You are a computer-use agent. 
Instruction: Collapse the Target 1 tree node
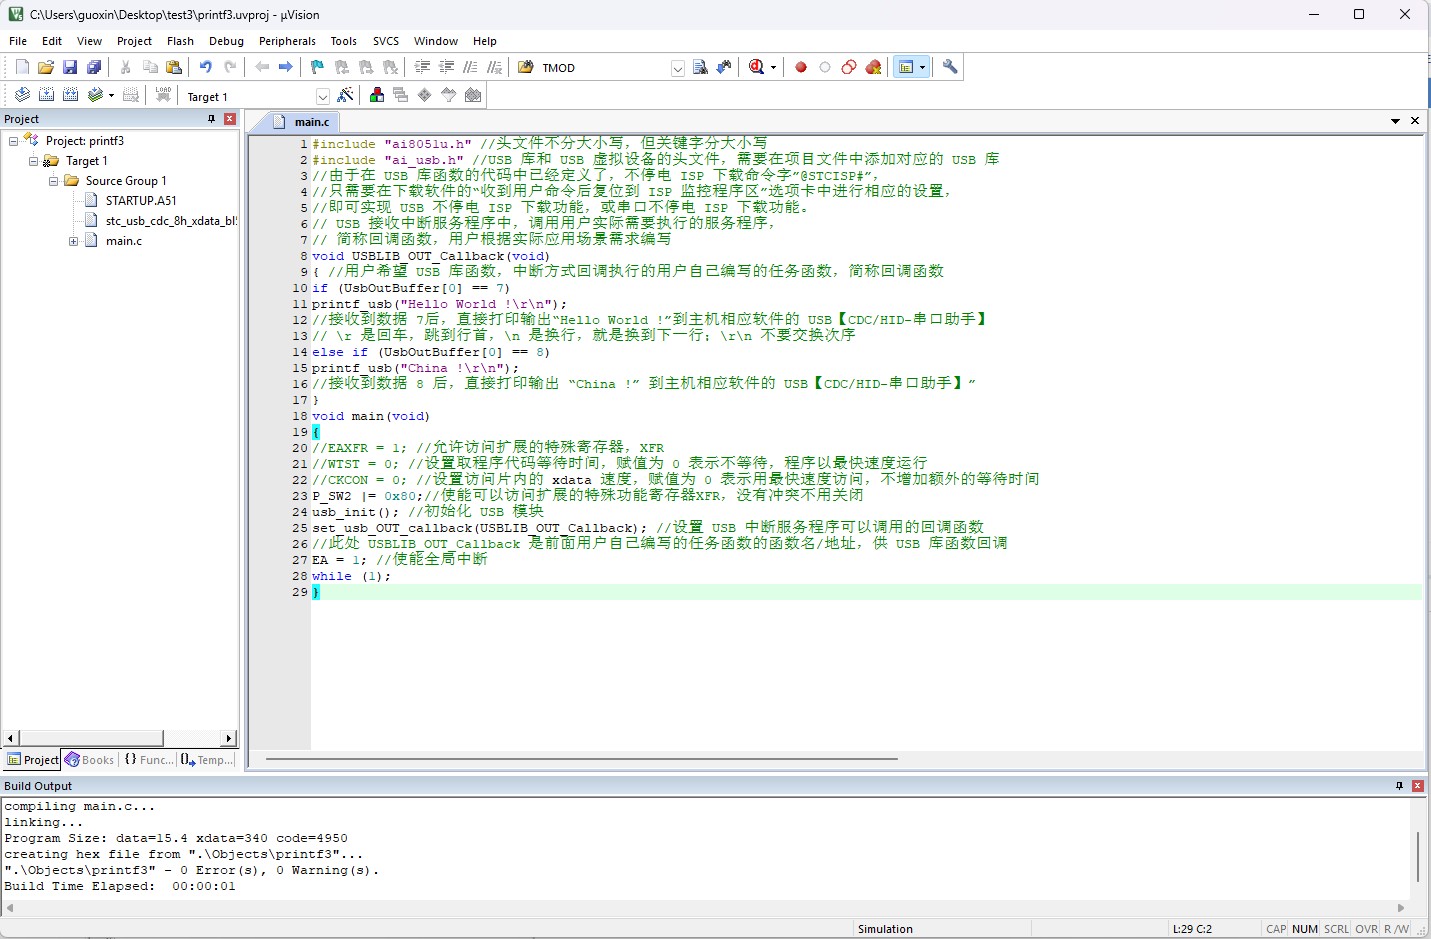33,161
